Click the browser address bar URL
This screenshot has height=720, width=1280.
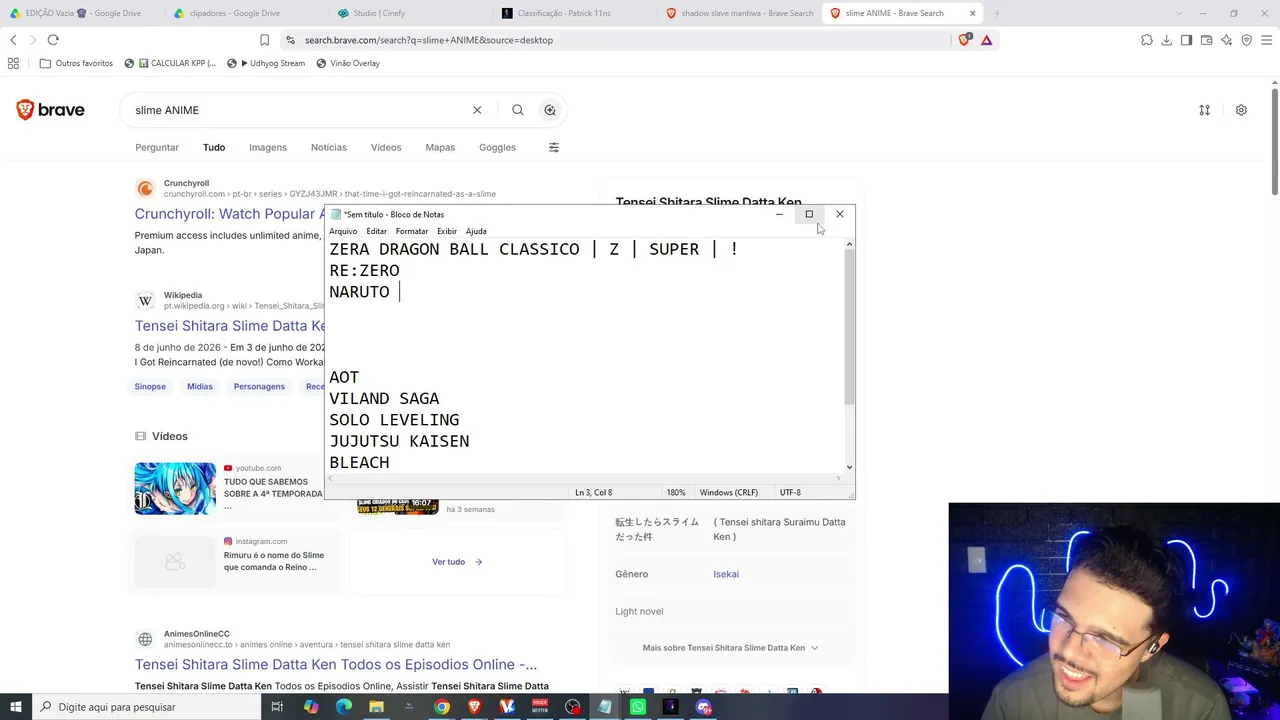[429, 40]
